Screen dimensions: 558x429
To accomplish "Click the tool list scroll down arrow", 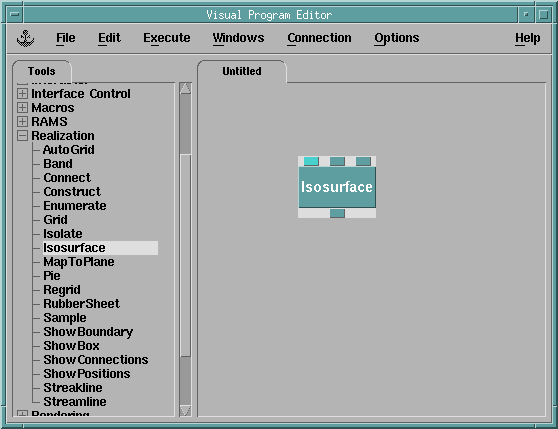I will pyautogui.click(x=185, y=410).
